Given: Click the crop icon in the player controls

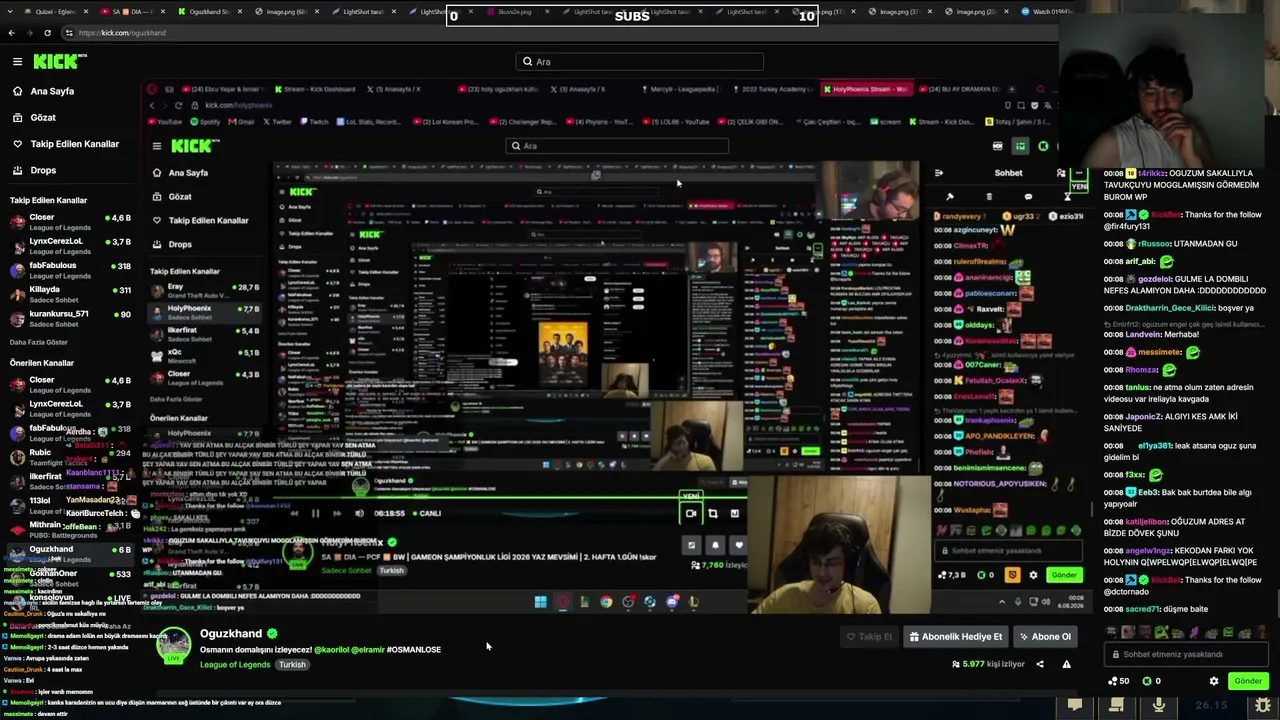Looking at the screenshot, I should coord(713,514).
